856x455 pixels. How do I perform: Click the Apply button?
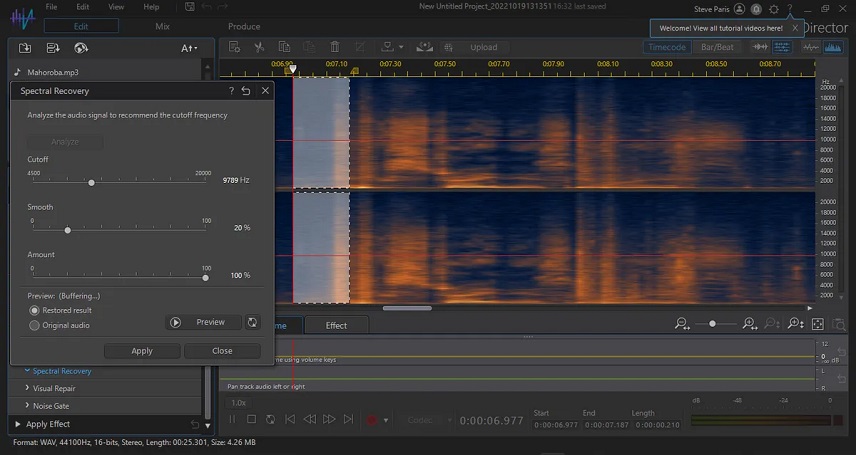142,351
